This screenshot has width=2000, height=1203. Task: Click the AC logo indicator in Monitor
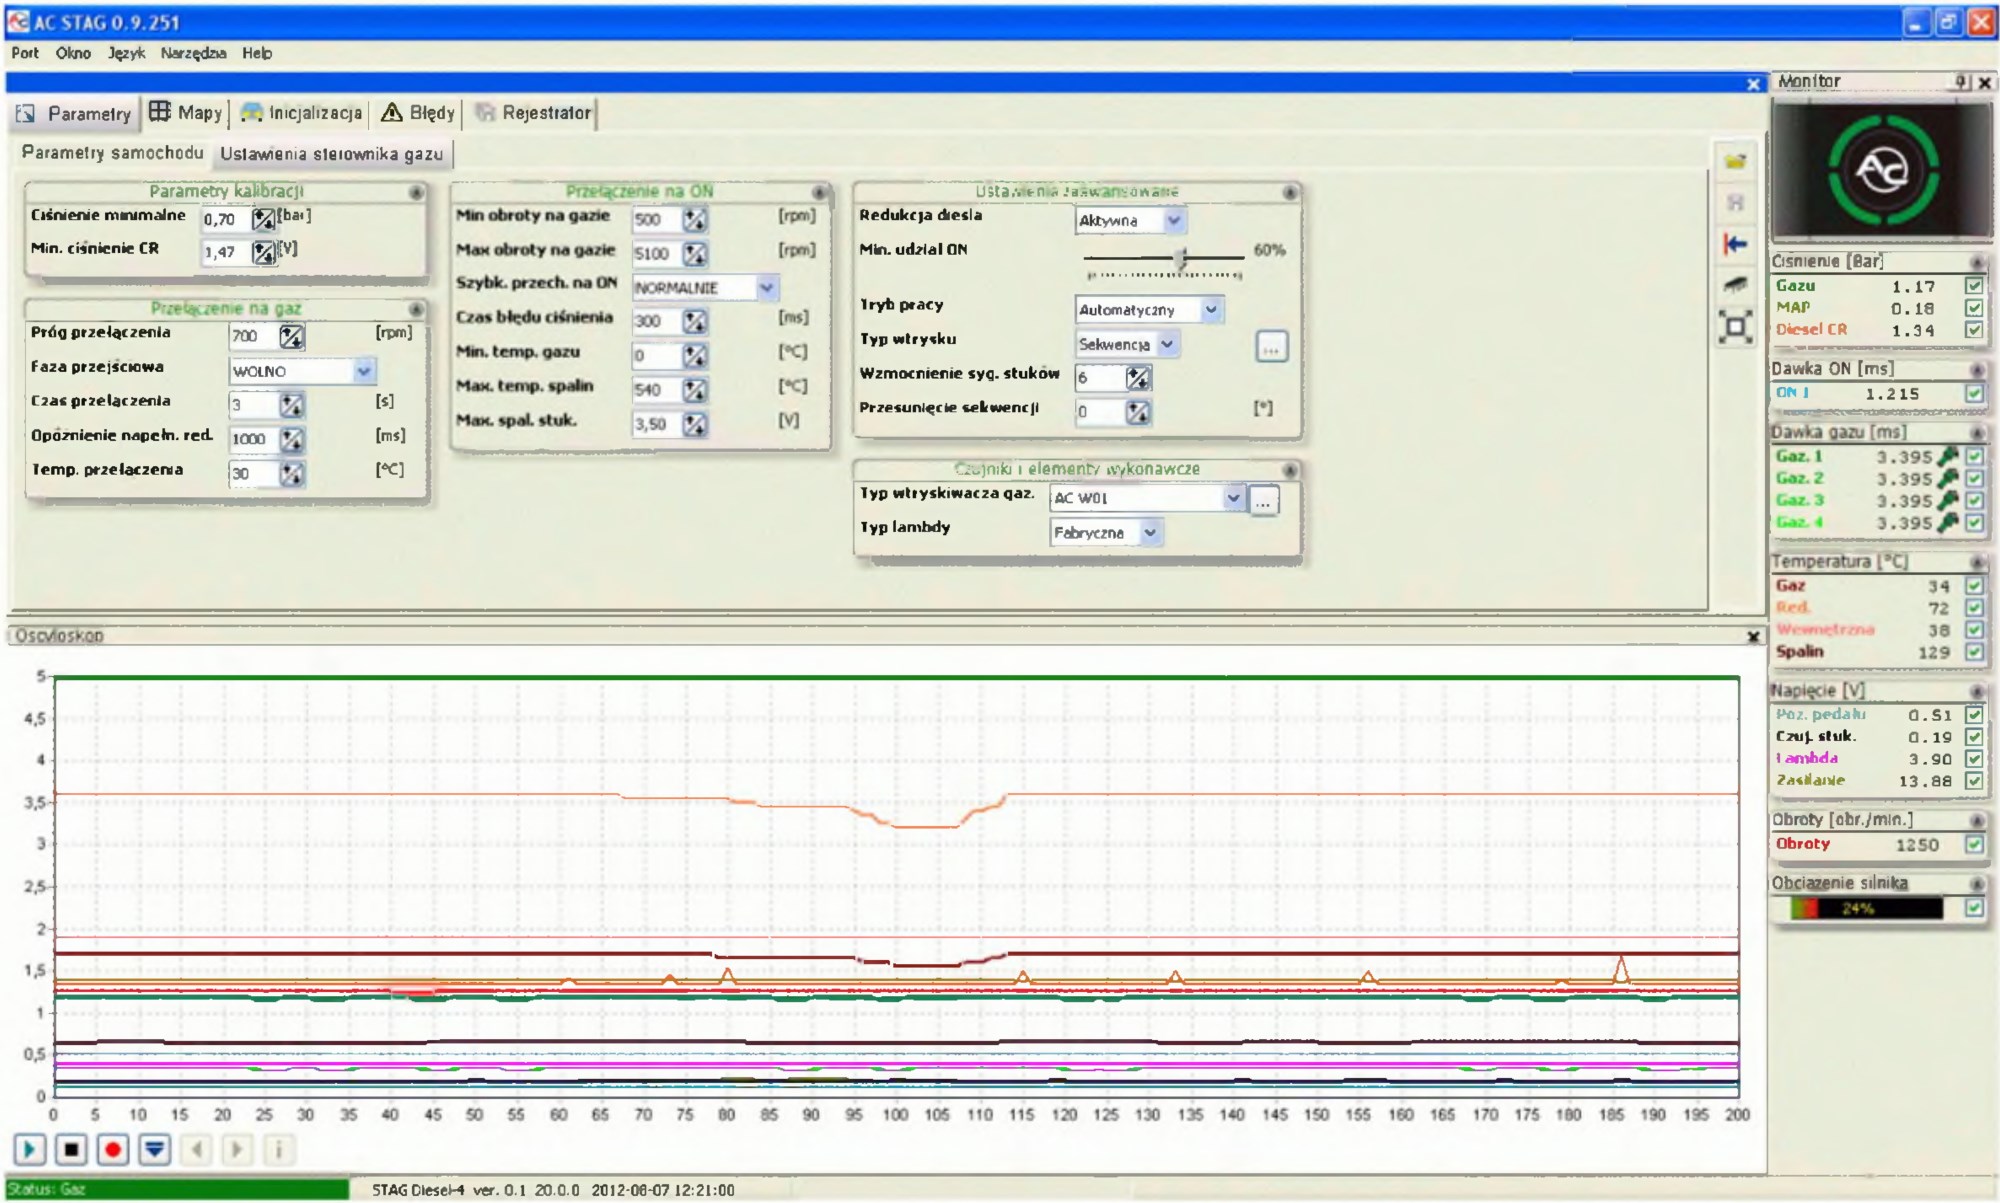pos(1883,171)
